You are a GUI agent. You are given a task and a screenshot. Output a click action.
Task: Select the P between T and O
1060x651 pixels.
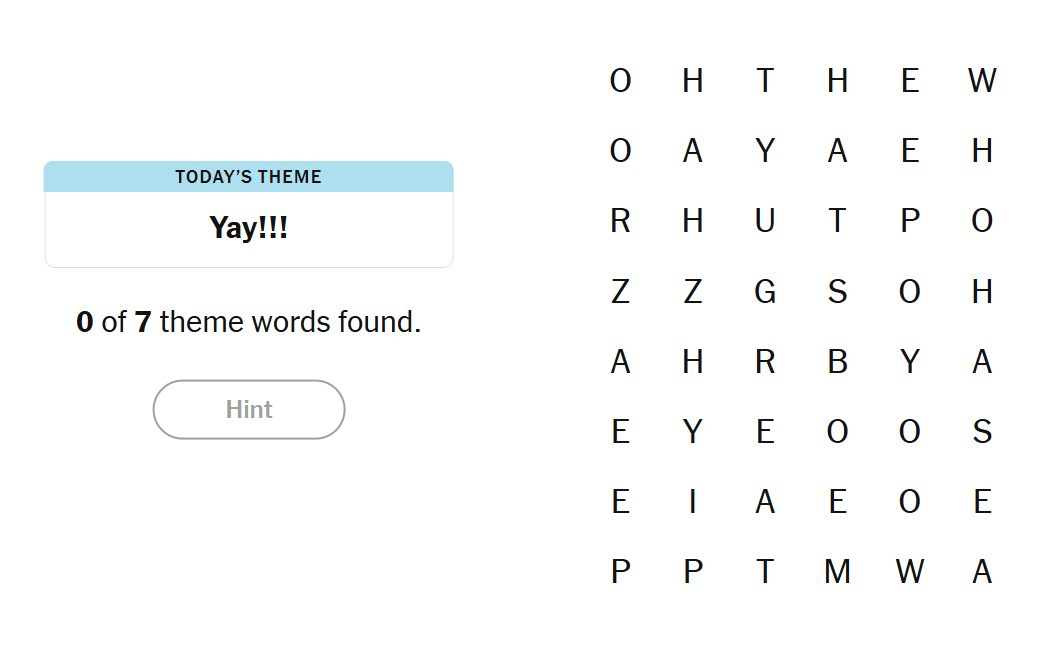(x=910, y=221)
